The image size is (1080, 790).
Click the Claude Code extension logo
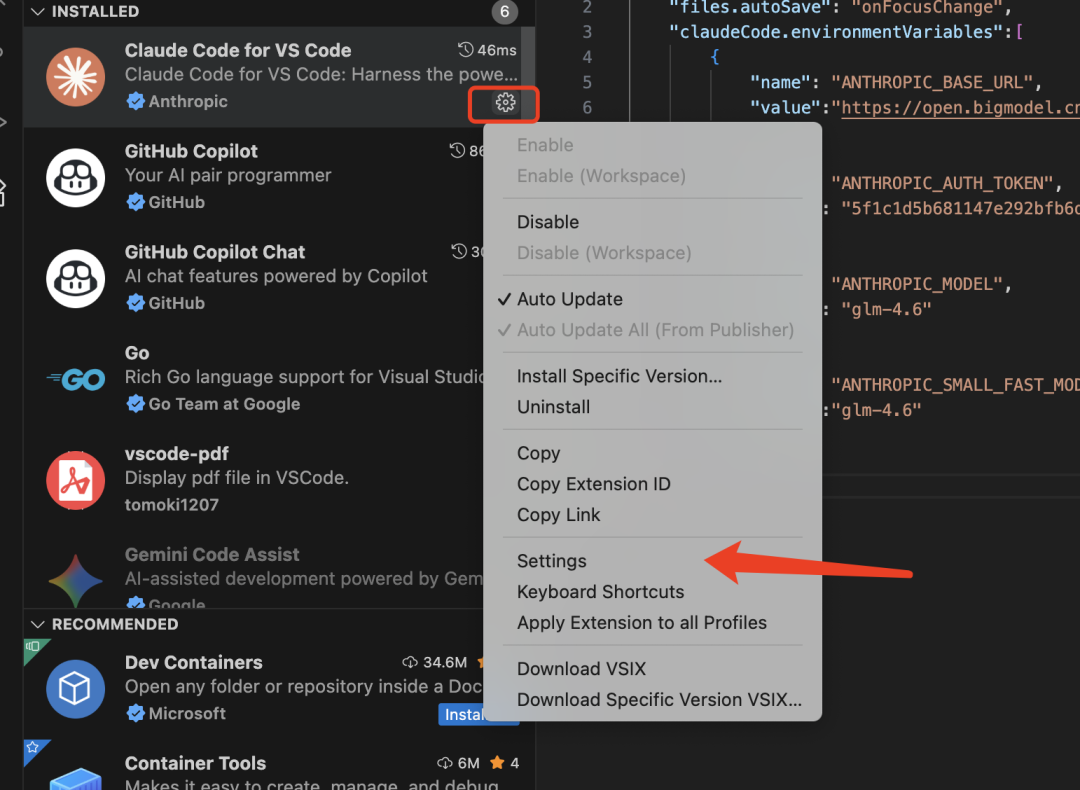click(76, 76)
